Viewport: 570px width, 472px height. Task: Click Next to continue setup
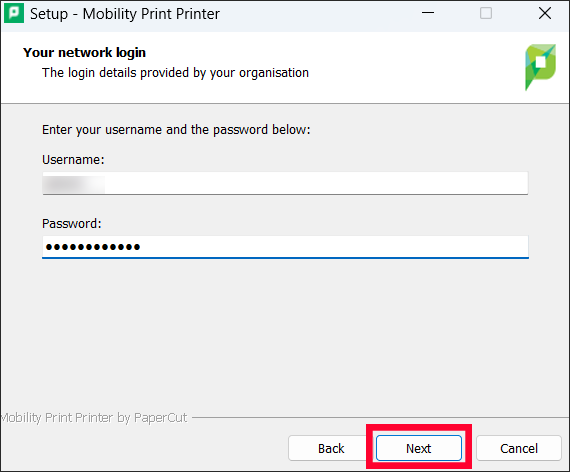tap(419, 448)
